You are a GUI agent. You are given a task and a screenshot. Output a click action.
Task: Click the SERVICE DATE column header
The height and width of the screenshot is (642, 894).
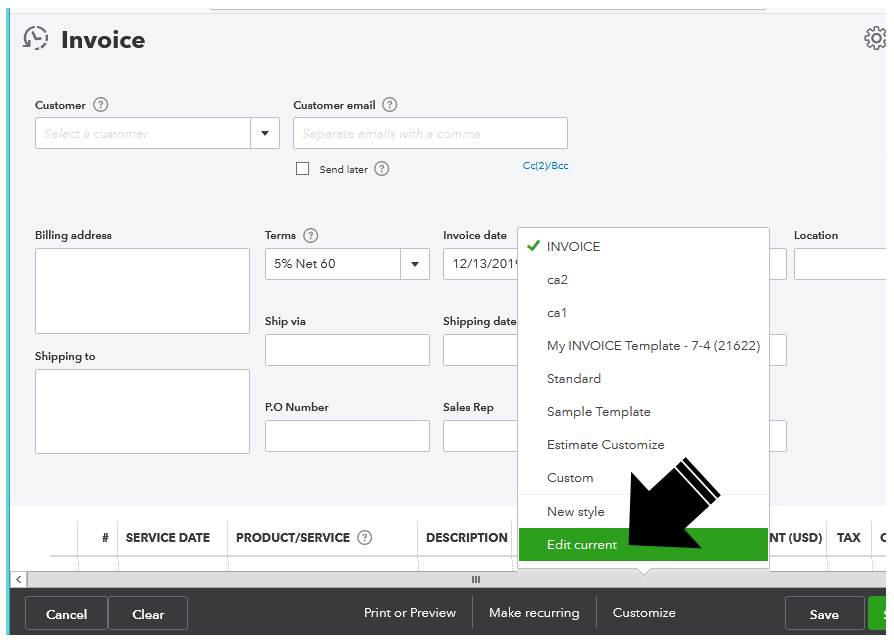click(168, 538)
